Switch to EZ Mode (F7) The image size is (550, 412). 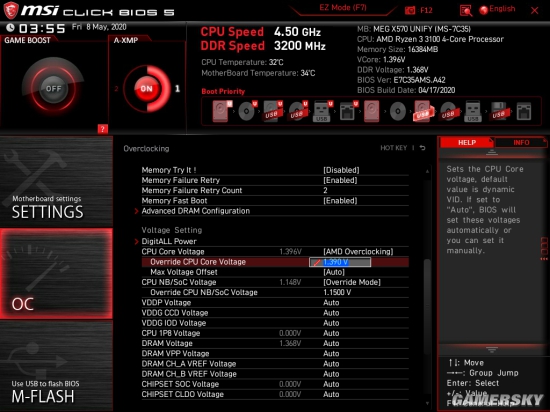pyautogui.click(x=343, y=8)
